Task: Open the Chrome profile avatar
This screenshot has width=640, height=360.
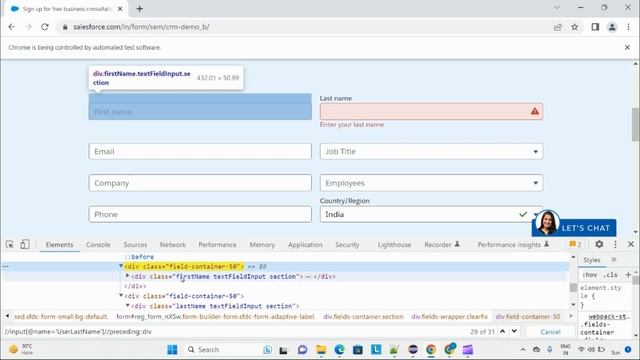Action: 612,27
